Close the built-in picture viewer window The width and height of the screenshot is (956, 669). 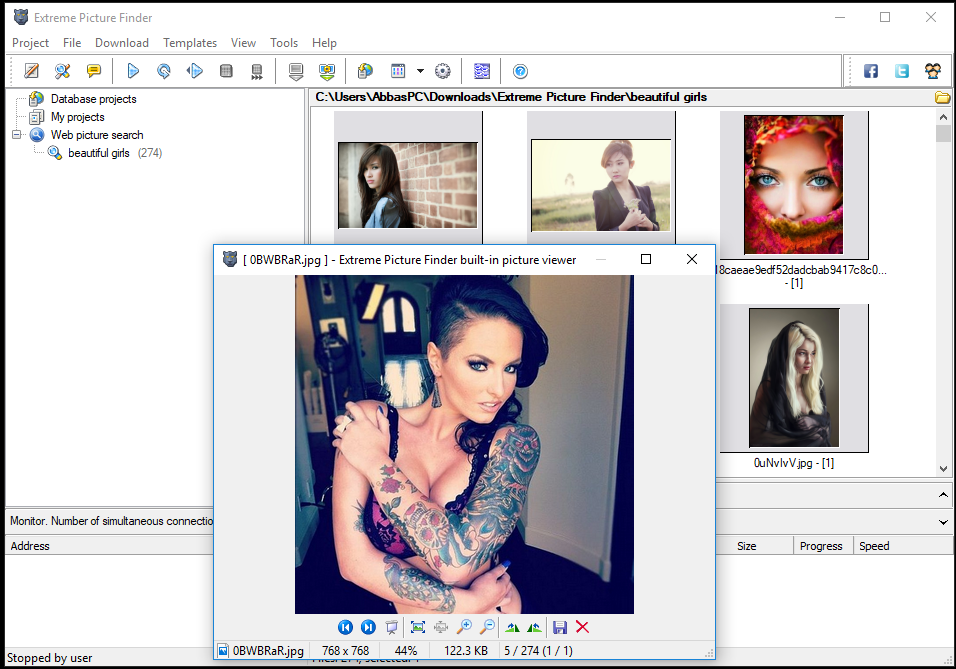tap(691, 259)
